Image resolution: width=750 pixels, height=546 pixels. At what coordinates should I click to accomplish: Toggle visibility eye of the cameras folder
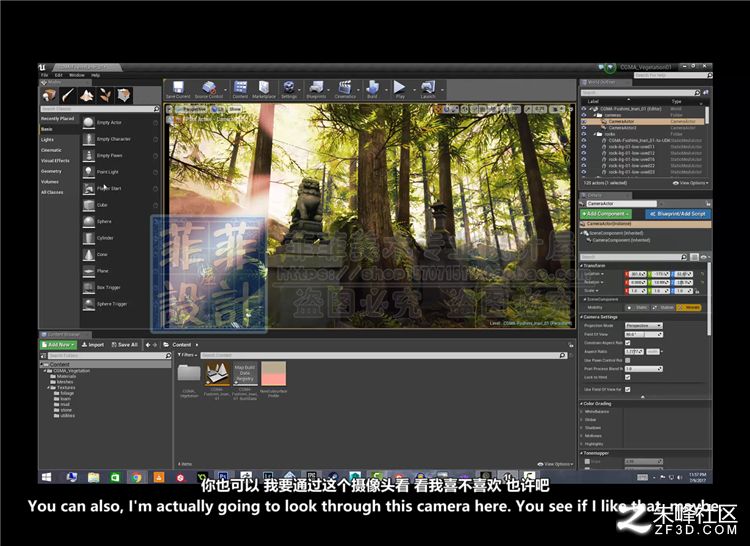(584, 115)
